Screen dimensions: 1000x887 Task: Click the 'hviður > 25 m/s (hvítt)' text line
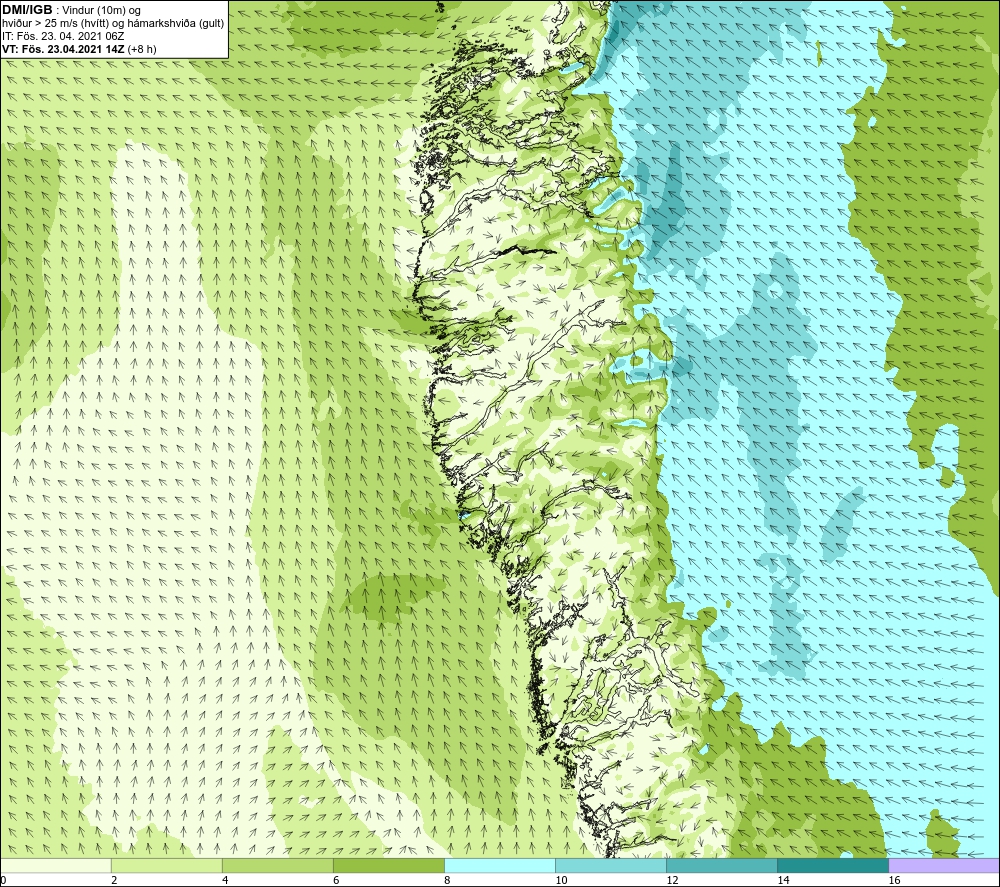pyautogui.click(x=113, y=24)
